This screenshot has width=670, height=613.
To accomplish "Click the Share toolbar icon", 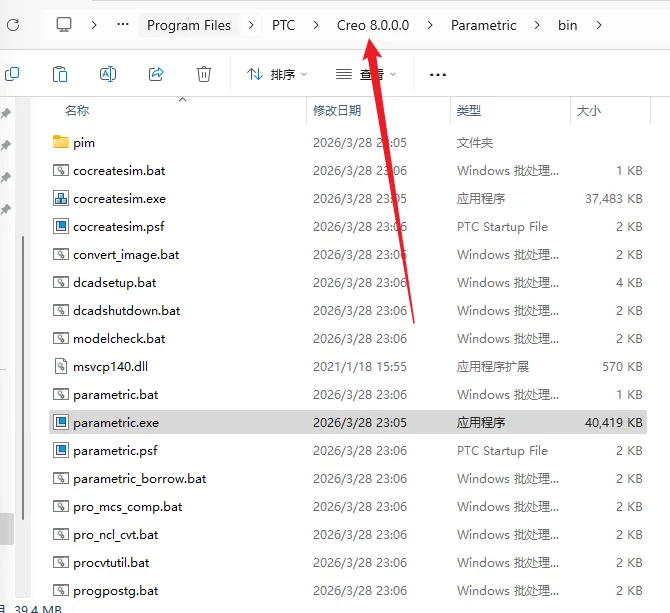I will tap(156, 74).
